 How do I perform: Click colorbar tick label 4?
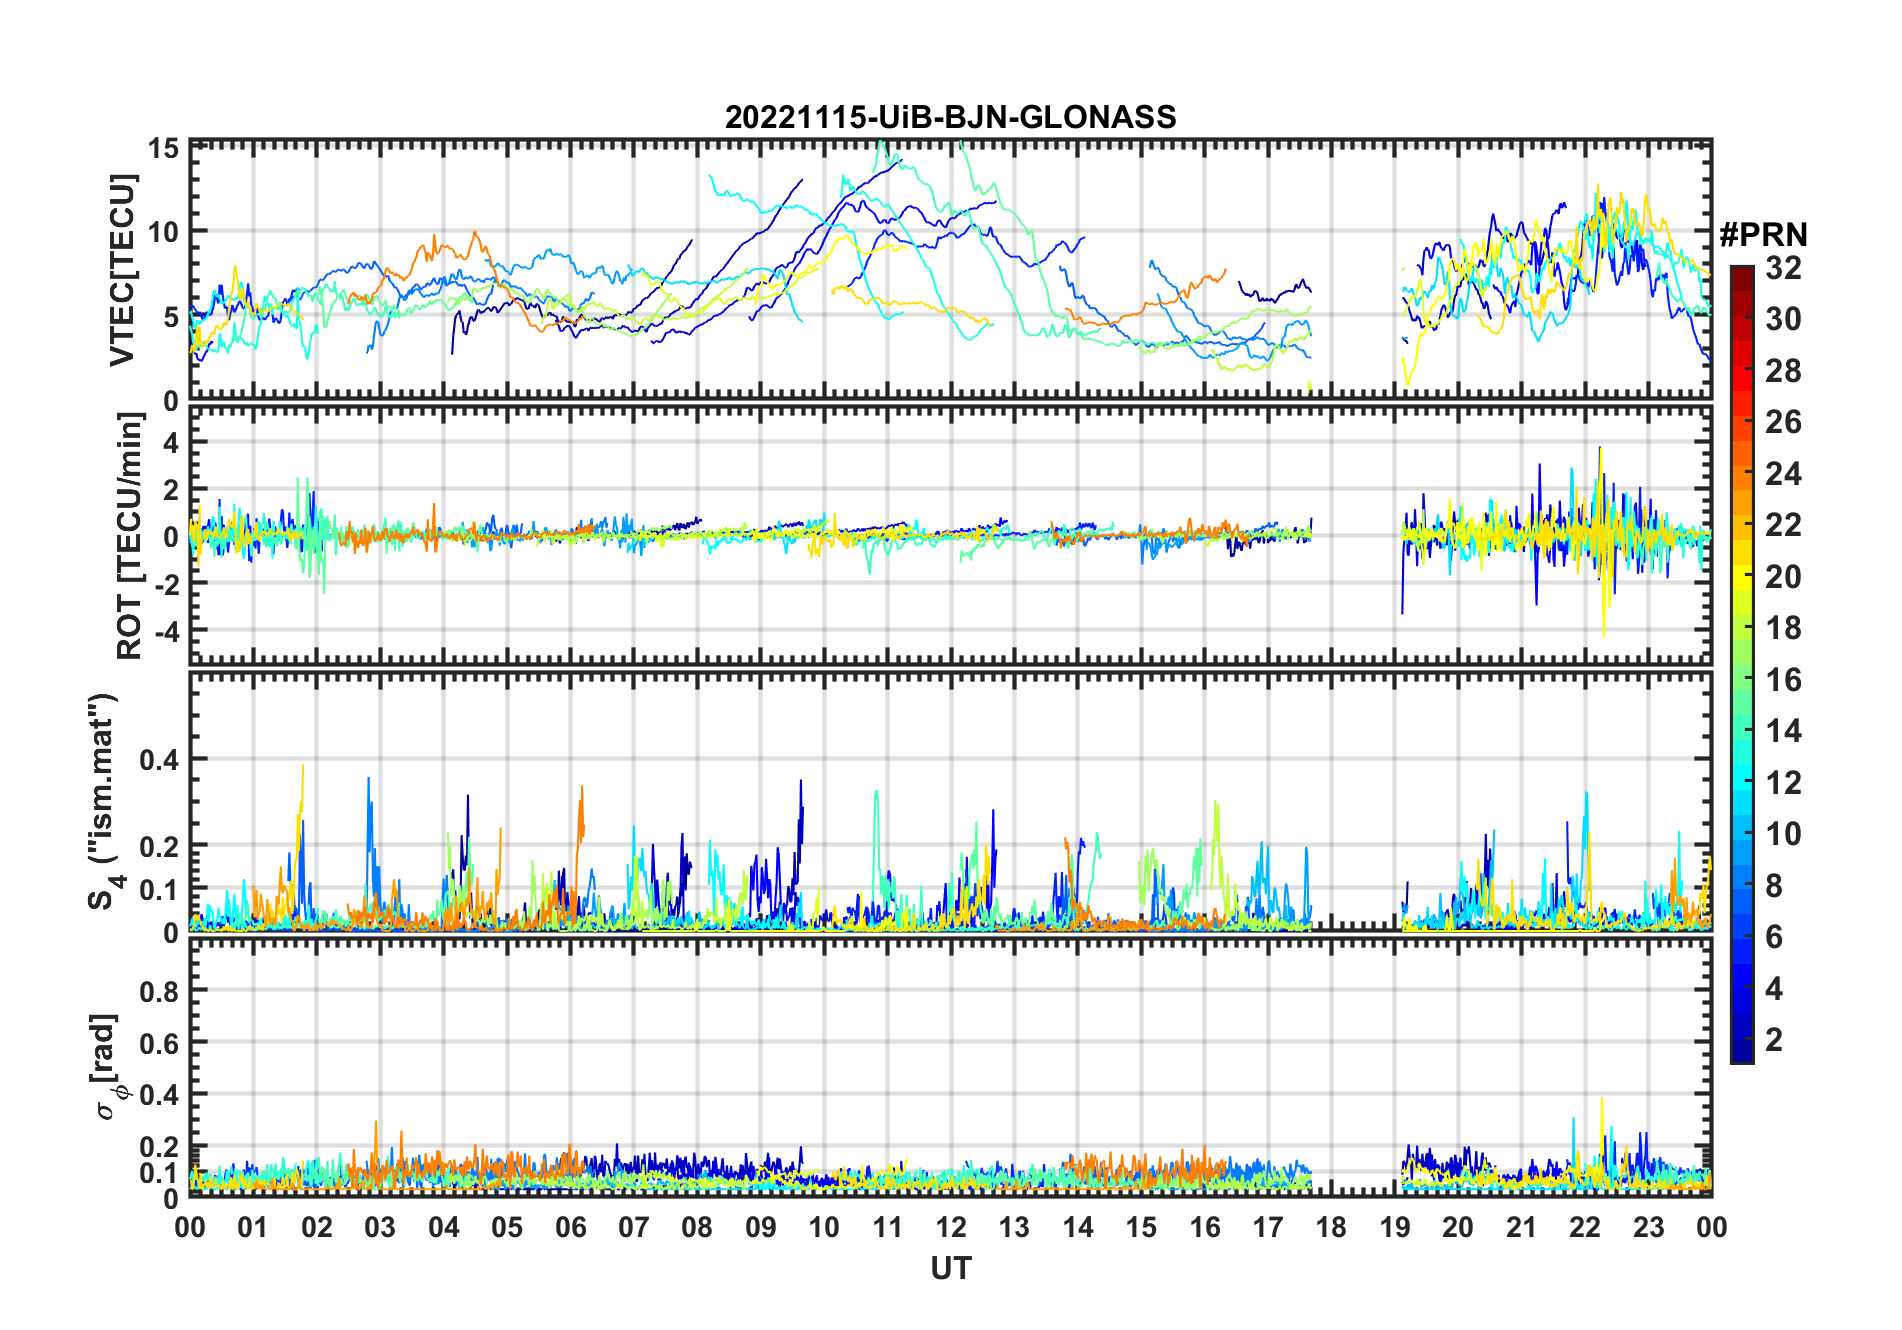coord(1774,988)
